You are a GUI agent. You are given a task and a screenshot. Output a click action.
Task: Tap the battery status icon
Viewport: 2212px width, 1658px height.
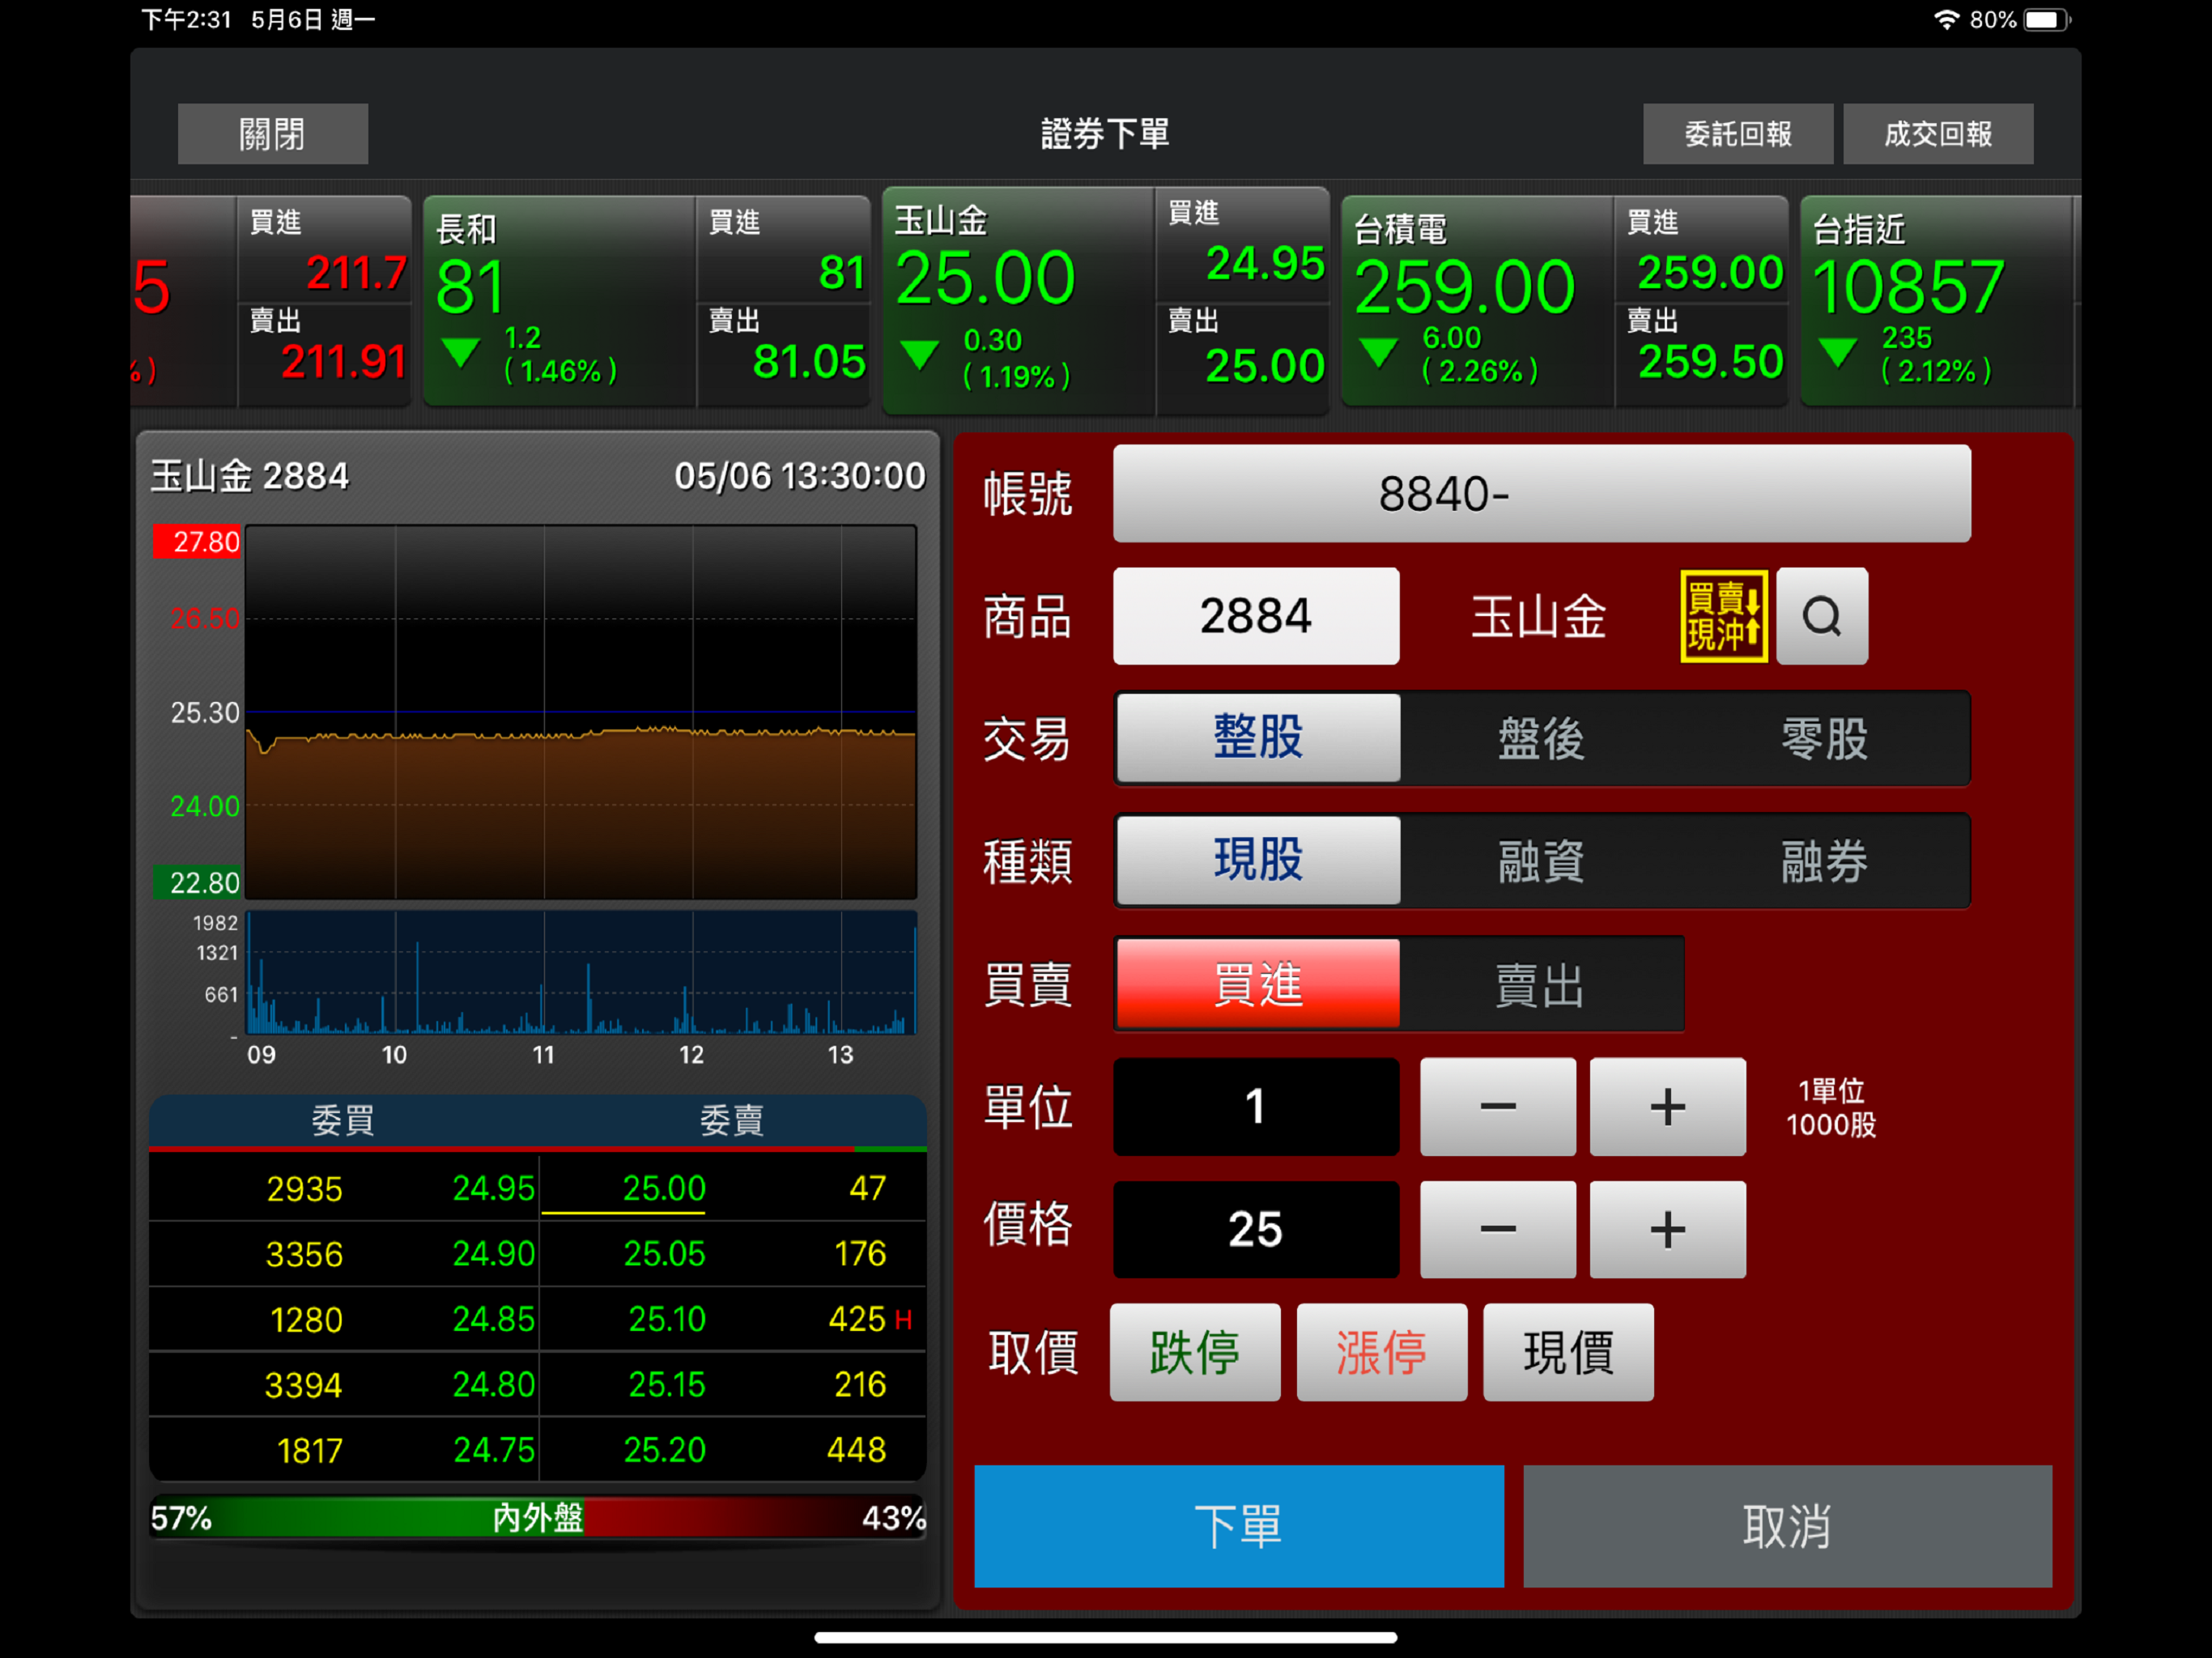coord(2047,20)
